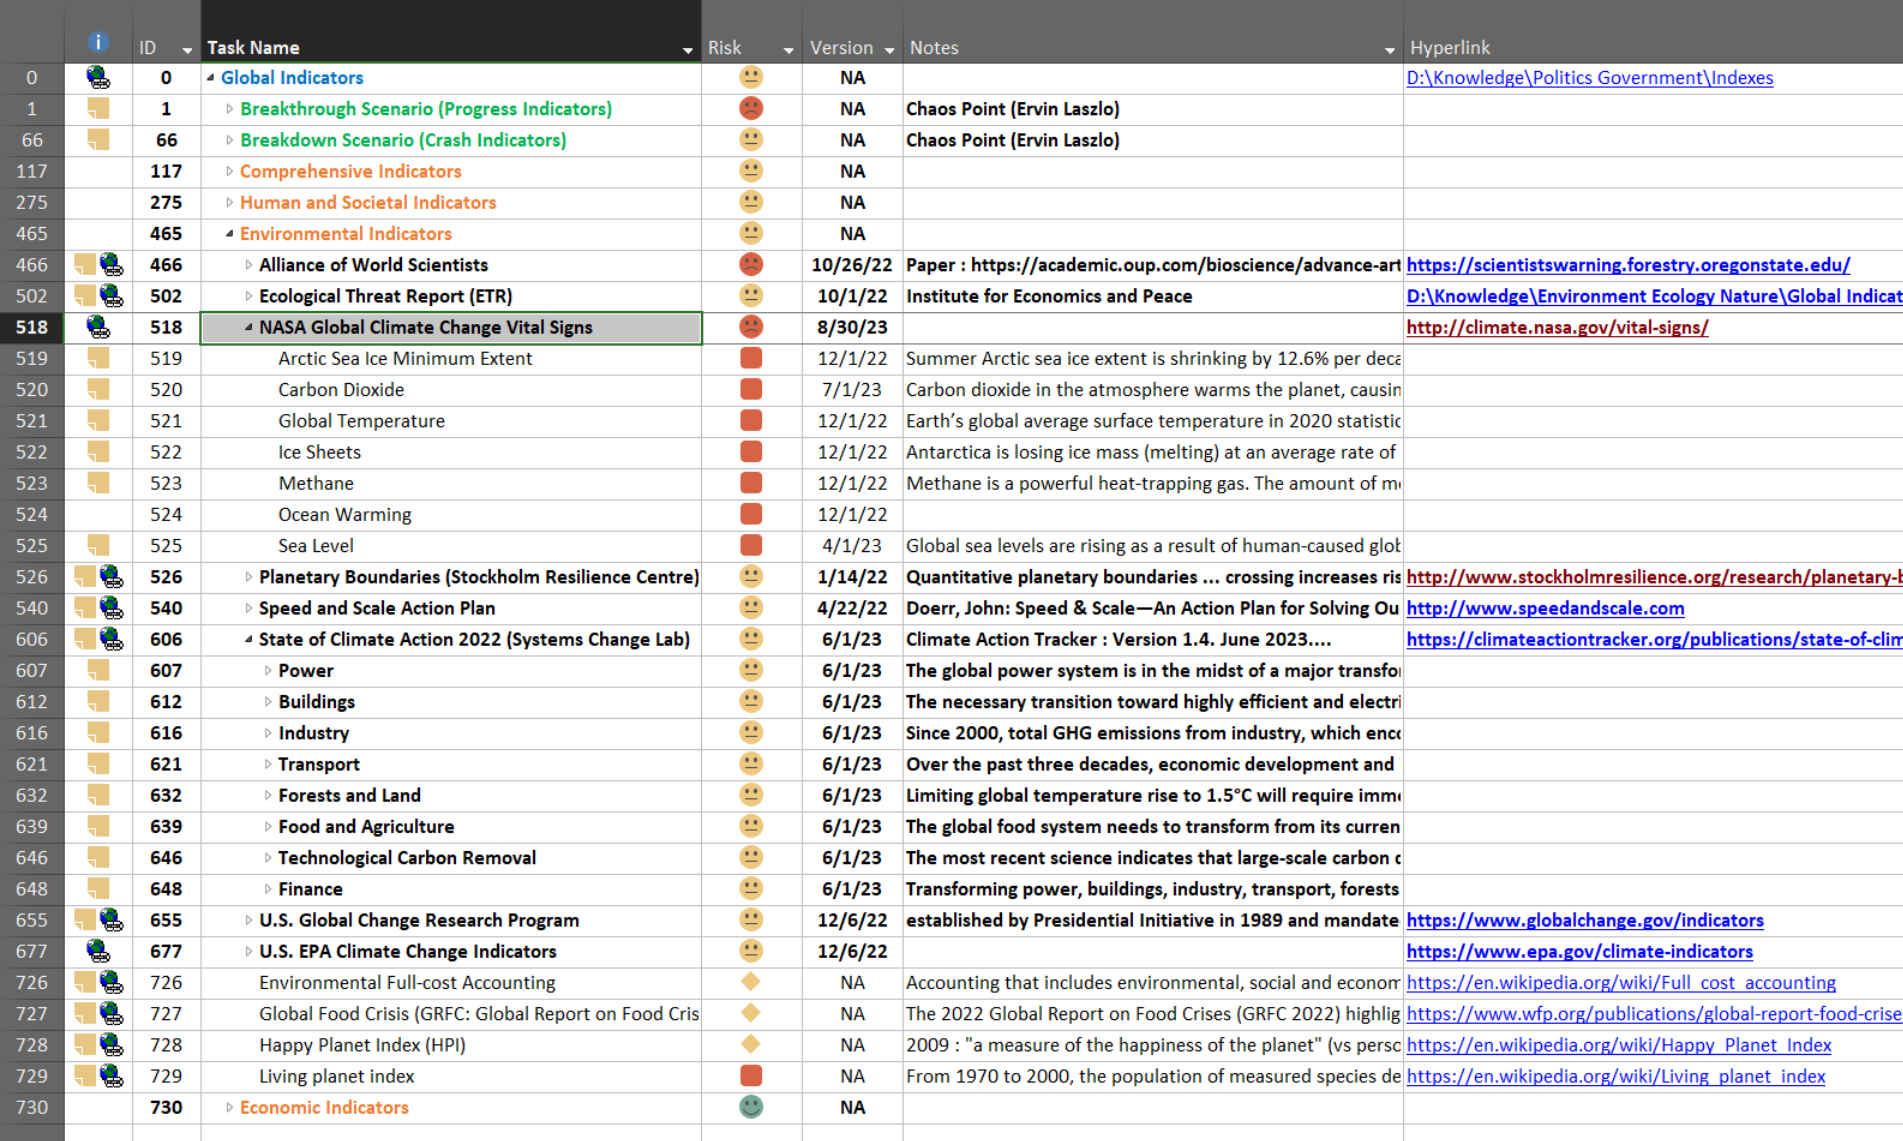Expand the Technological Carbon Removal subtask
The height and width of the screenshot is (1141, 1903).
point(268,857)
